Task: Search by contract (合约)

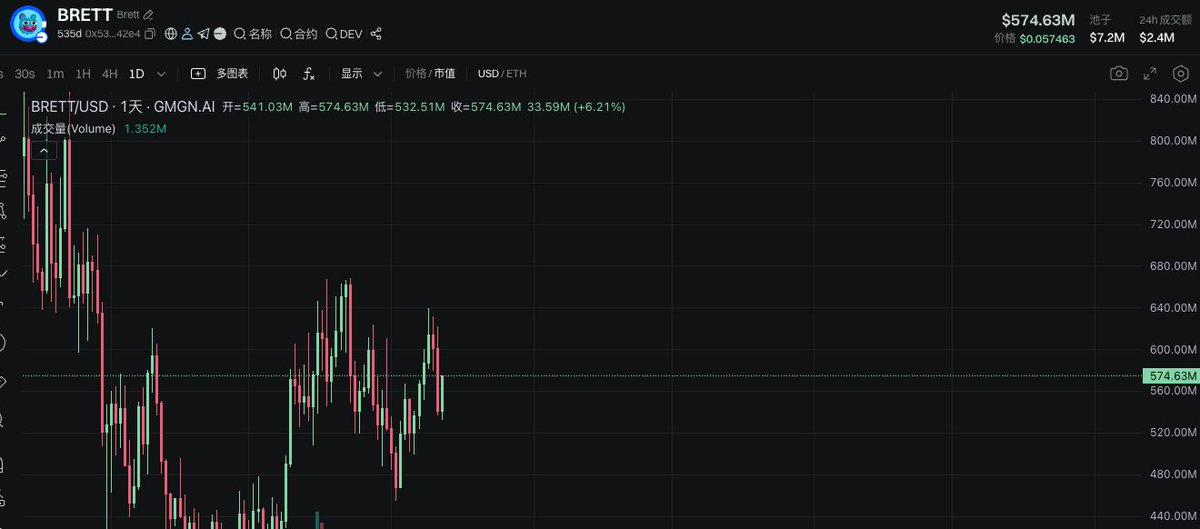Action: coord(299,34)
